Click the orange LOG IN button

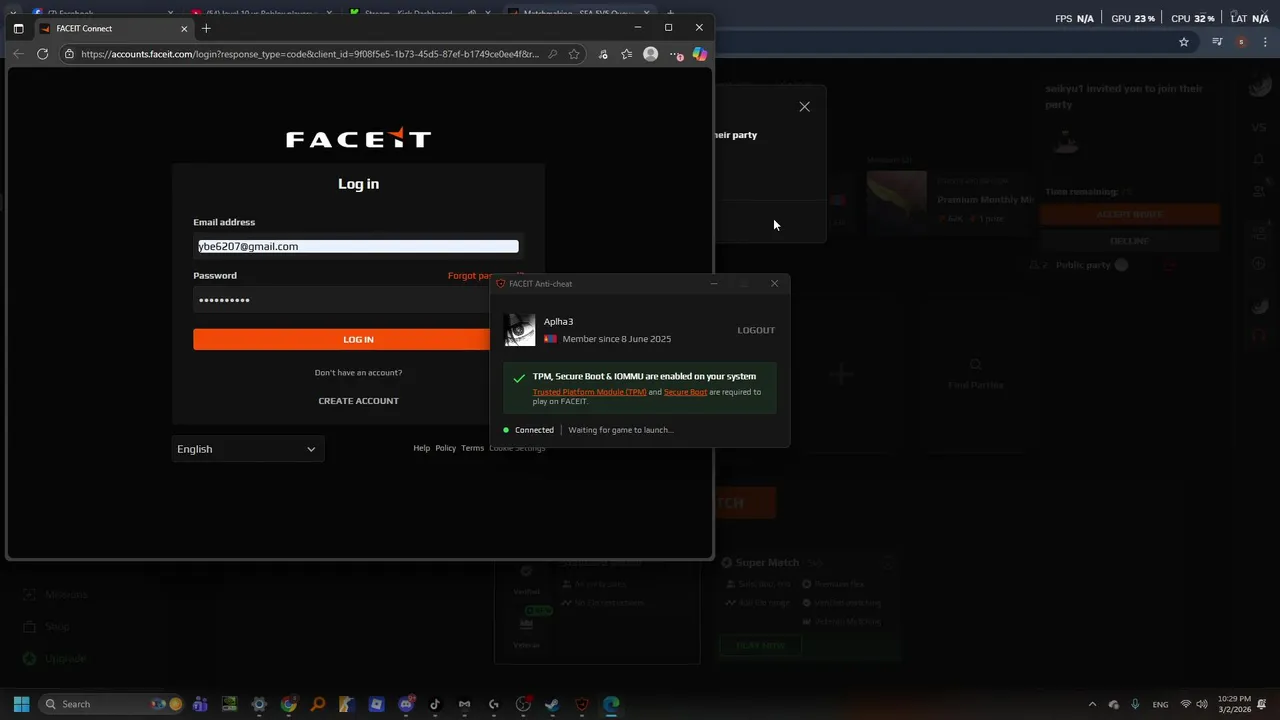(358, 339)
